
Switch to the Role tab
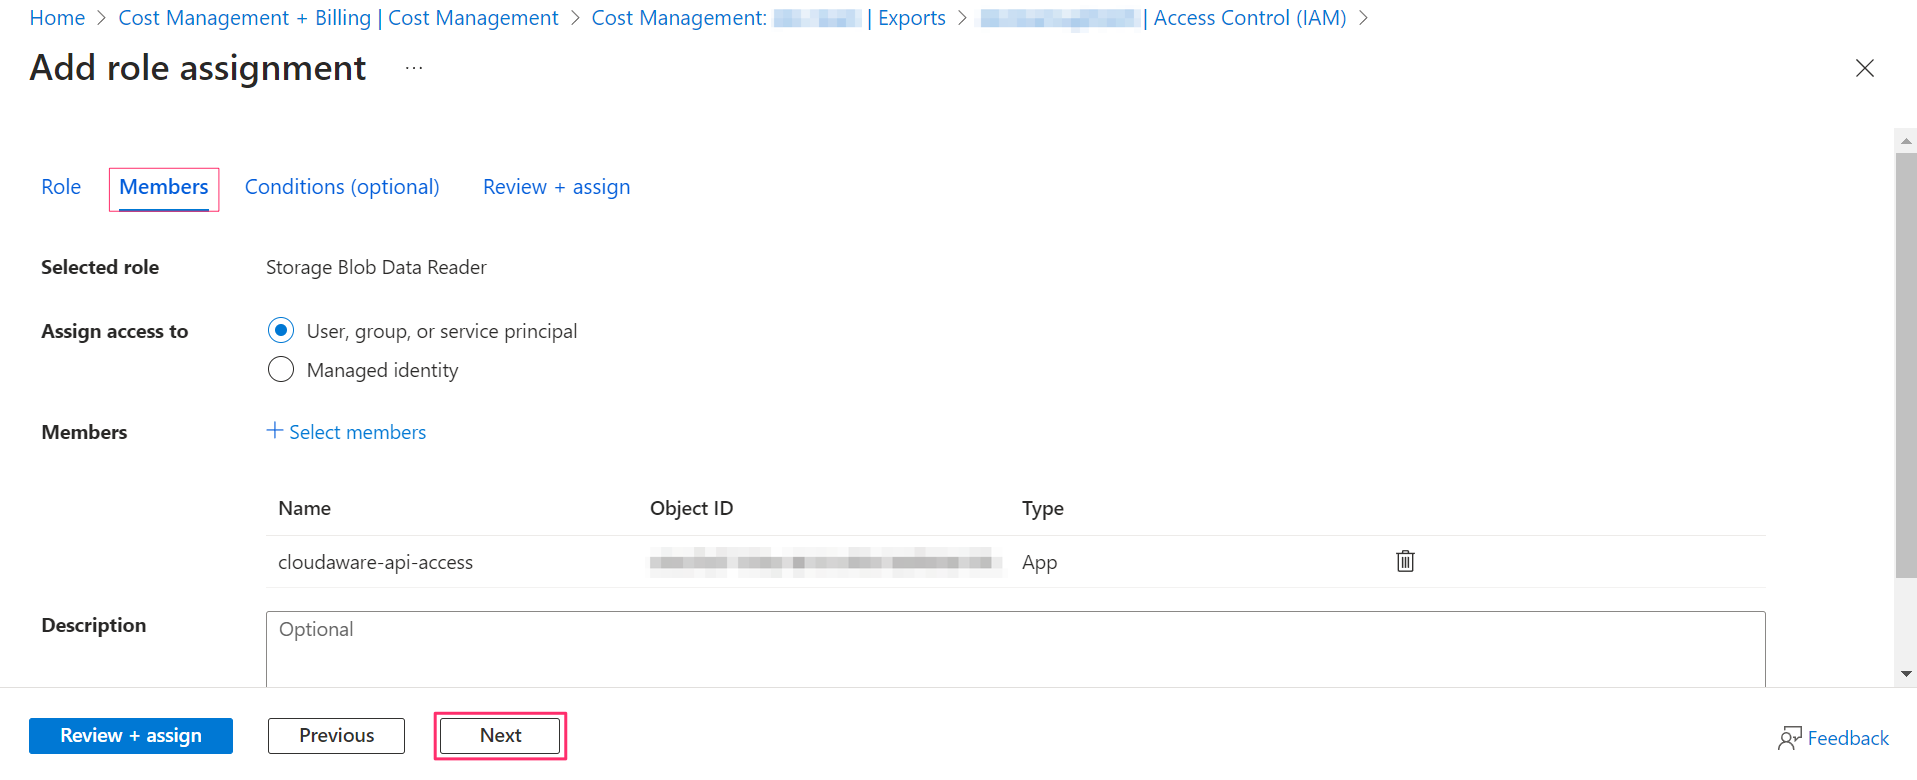(x=61, y=187)
